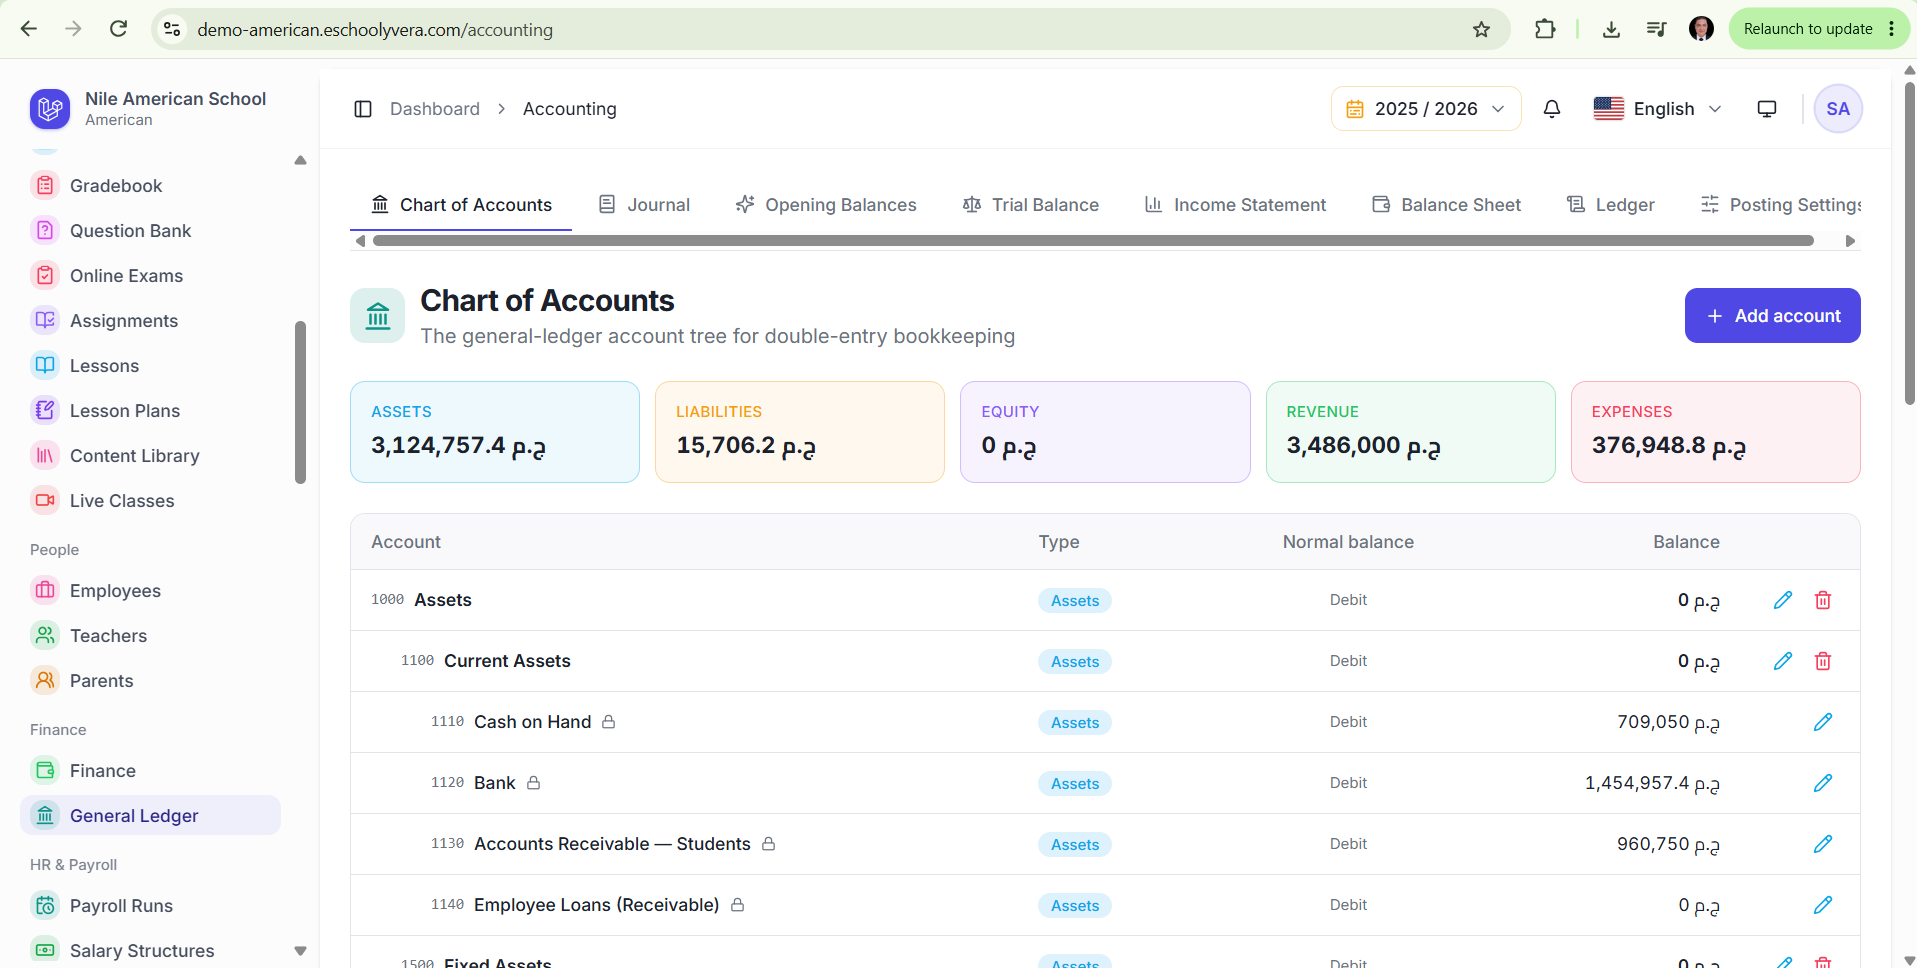The width and height of the screenshot is (1917, 968).
Task: Edit the Employee Loans (Receivable) account
Action: click(x=1823, y=905)
